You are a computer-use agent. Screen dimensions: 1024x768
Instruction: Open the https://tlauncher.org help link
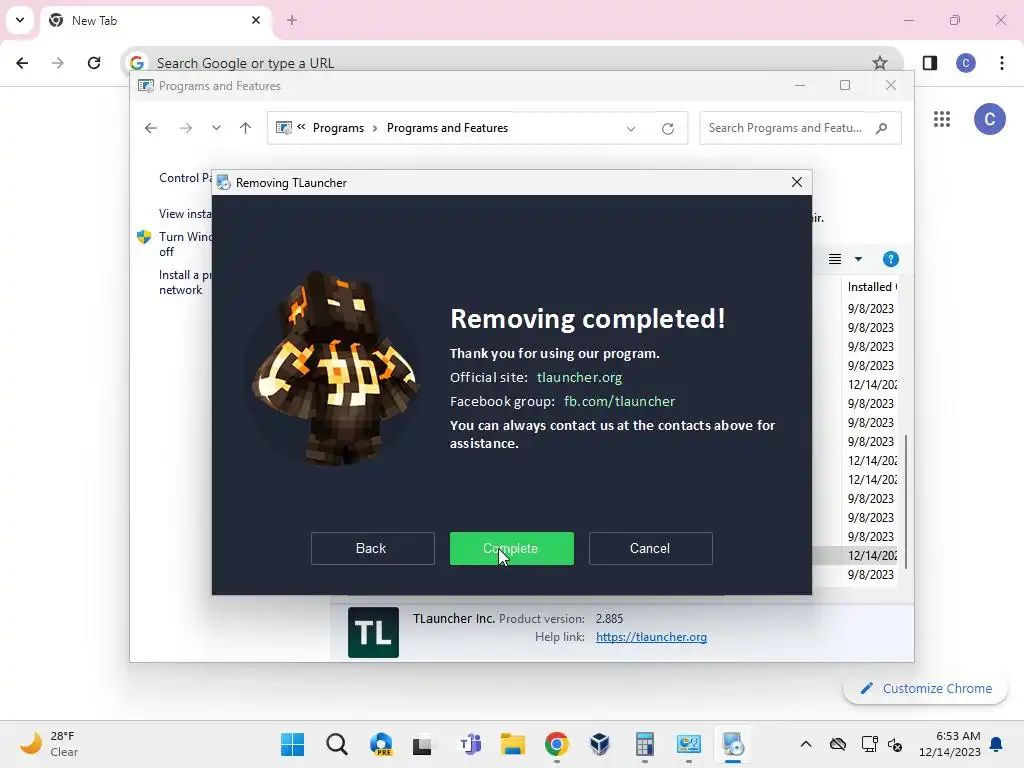pyautogui.click(x=651, y=637)
